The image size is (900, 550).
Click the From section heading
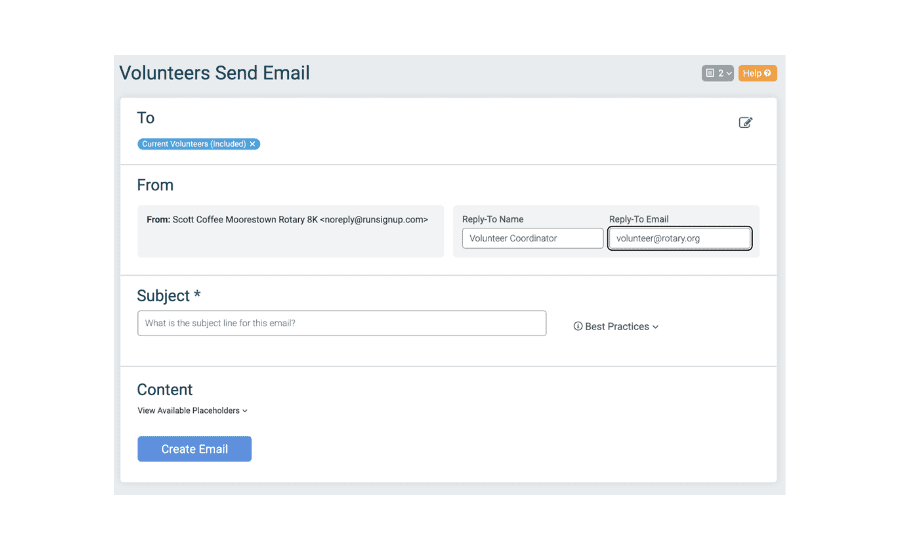(x=155, y=185)
